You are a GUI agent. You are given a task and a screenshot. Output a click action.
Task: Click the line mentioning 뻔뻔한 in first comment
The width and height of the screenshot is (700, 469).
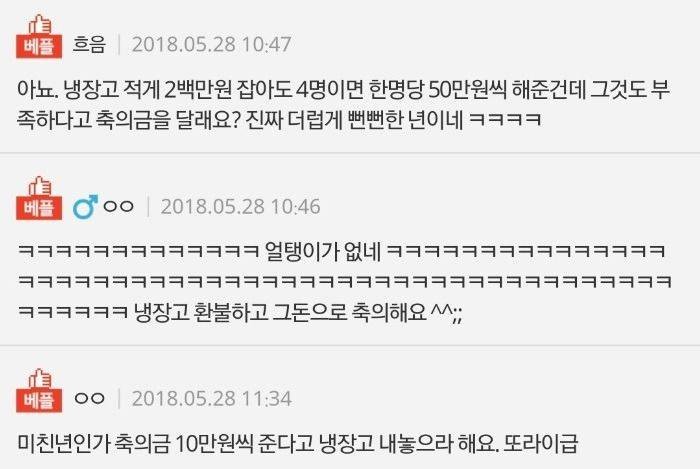[279, 120]
